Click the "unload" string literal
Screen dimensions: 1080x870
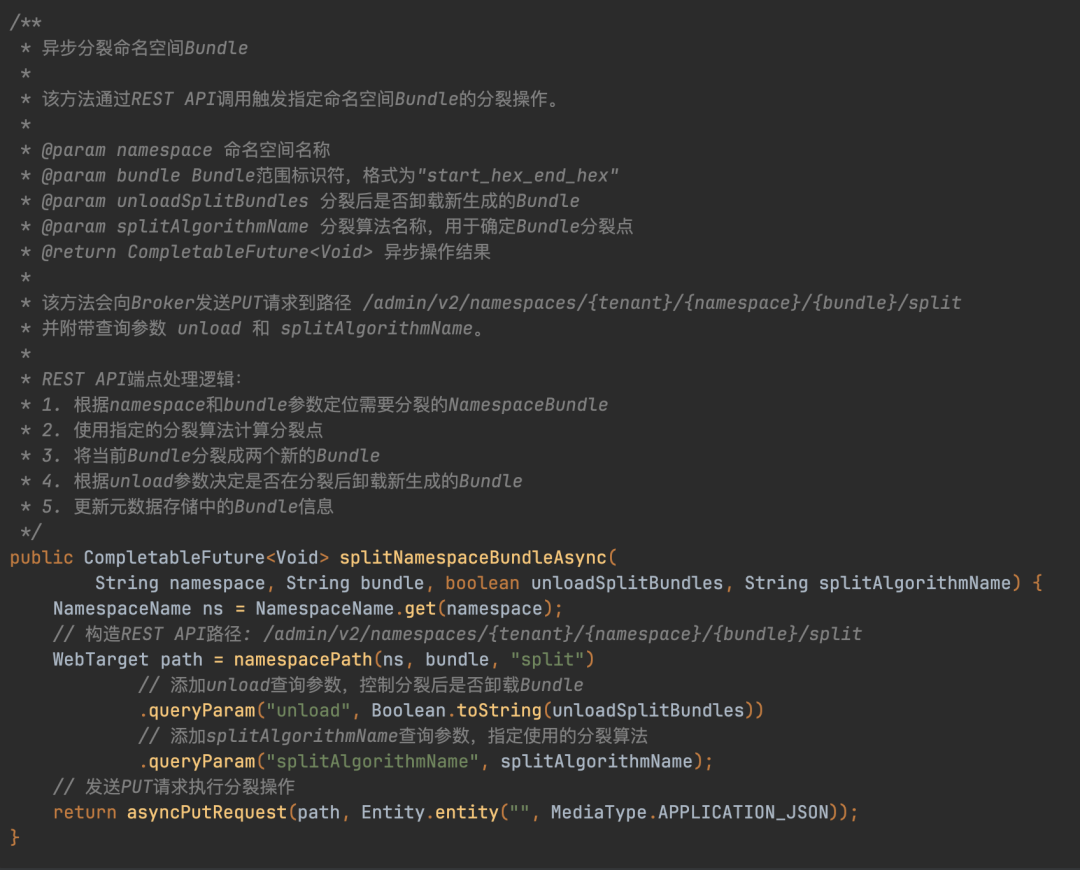pyautogui.click(x=308, y=710)
